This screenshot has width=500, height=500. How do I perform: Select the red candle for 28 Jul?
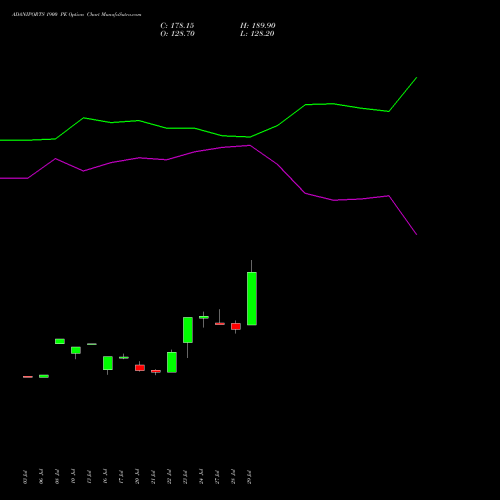236,326
